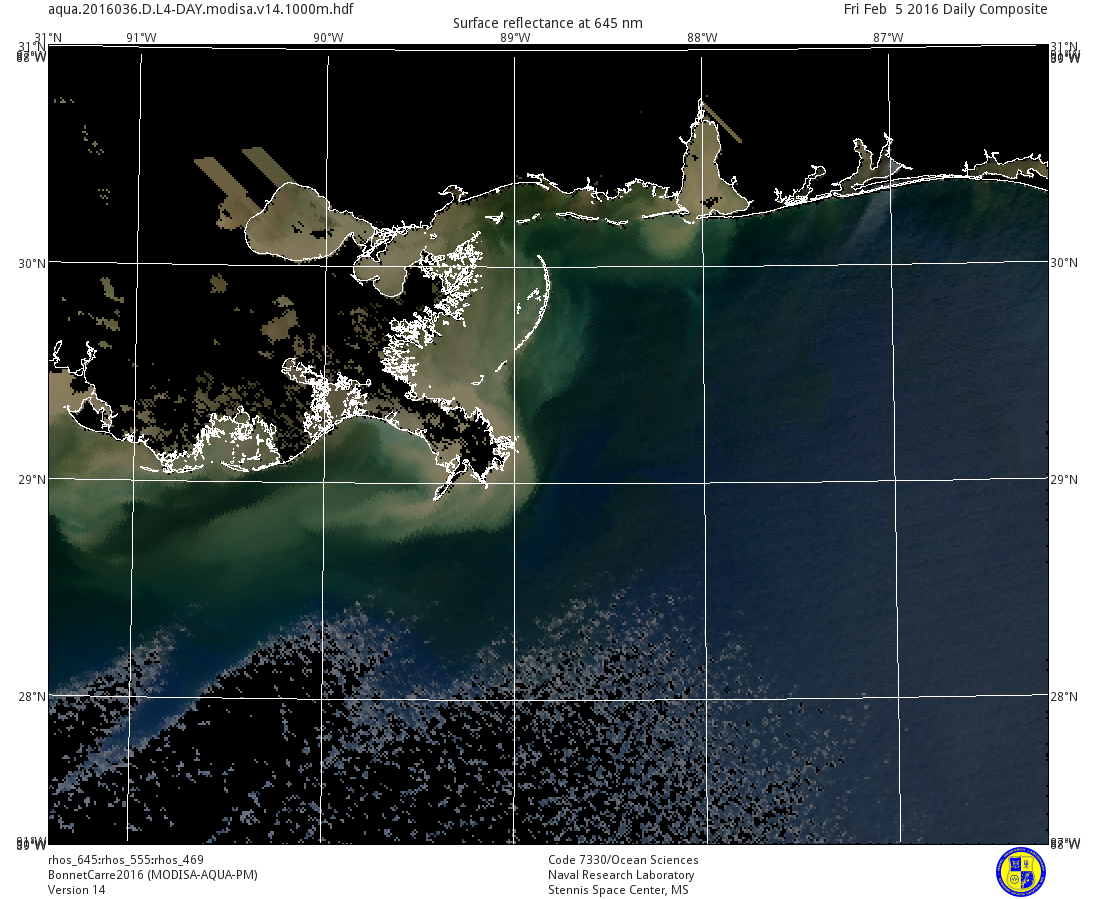Click the Naval Research Laboratory emblem logo
This screenshot has height=899, width=1096.
point(1020,871)
